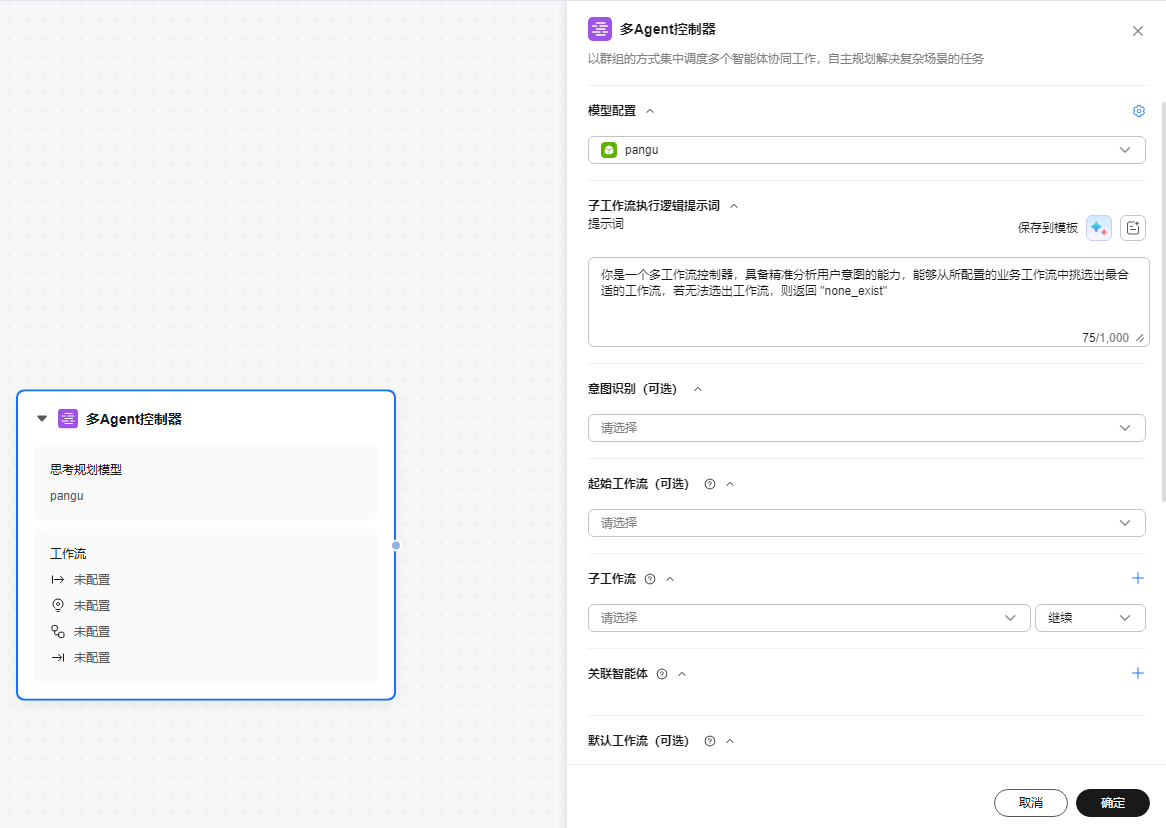Click the 确定 confirm button
1166x828 pixels.
[1112, 803]
